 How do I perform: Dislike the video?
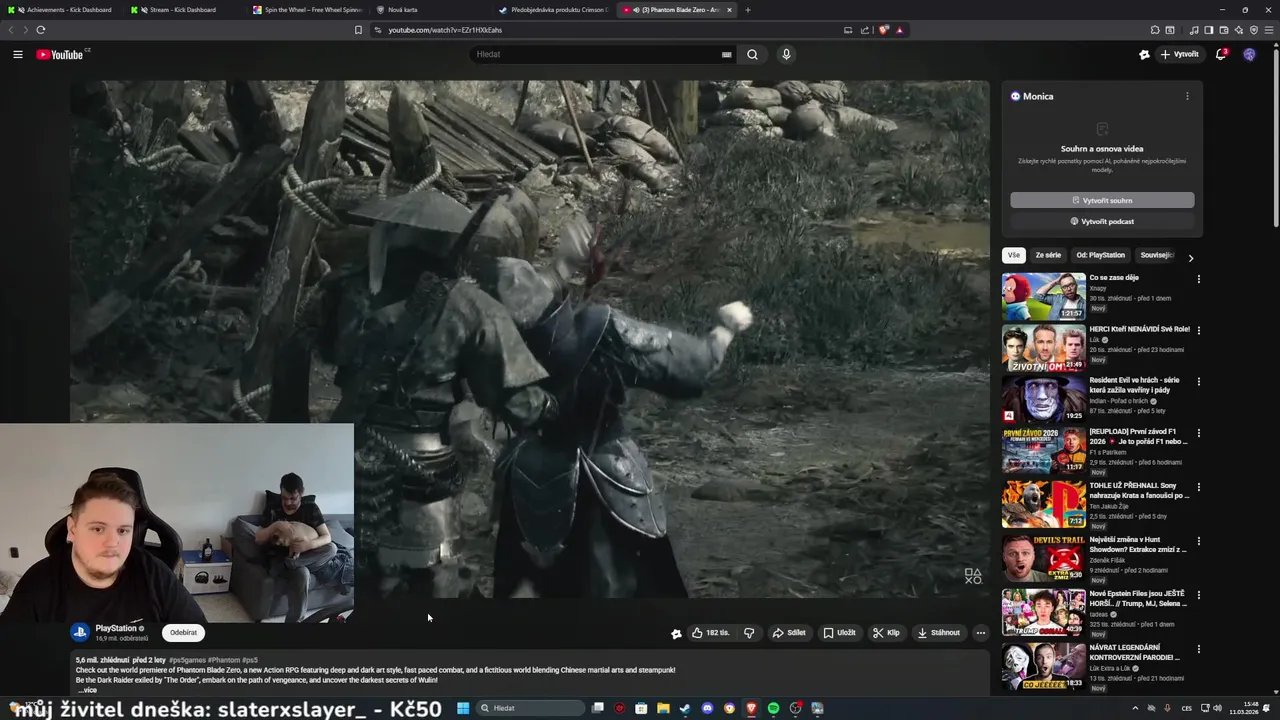pyautogui.click(x=749, y=633)
